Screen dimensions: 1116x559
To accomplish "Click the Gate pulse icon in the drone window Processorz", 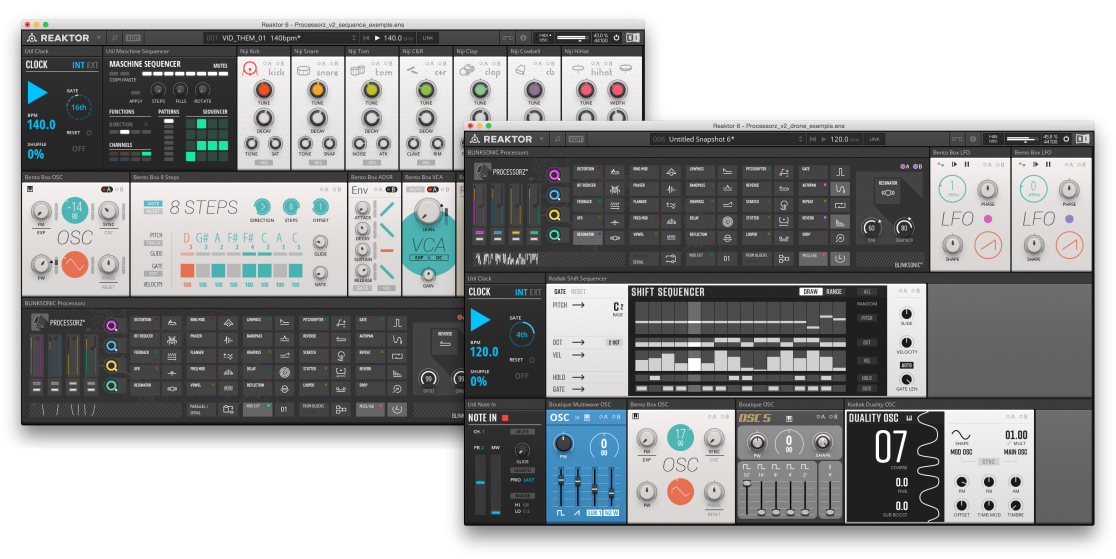I will [x=841, y=172].
